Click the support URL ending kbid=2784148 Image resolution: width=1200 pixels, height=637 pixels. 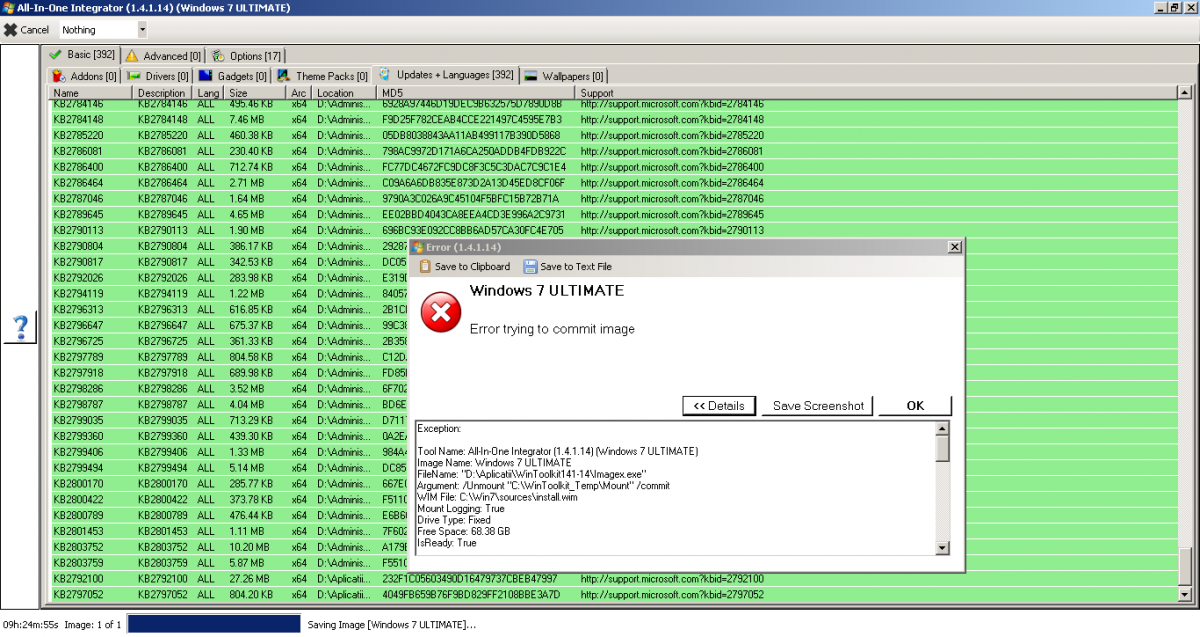coord(672,119)
